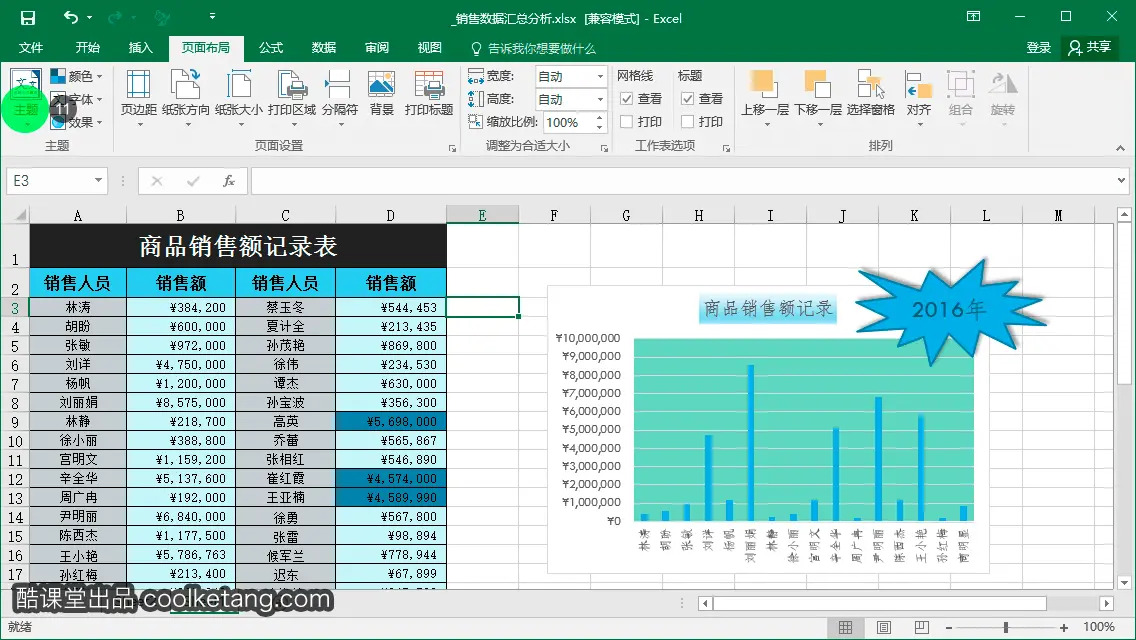Click the 商品销售额记录 chart title
The height and width of the screenshot is (640, 1136).
click(x=768, y=309)
